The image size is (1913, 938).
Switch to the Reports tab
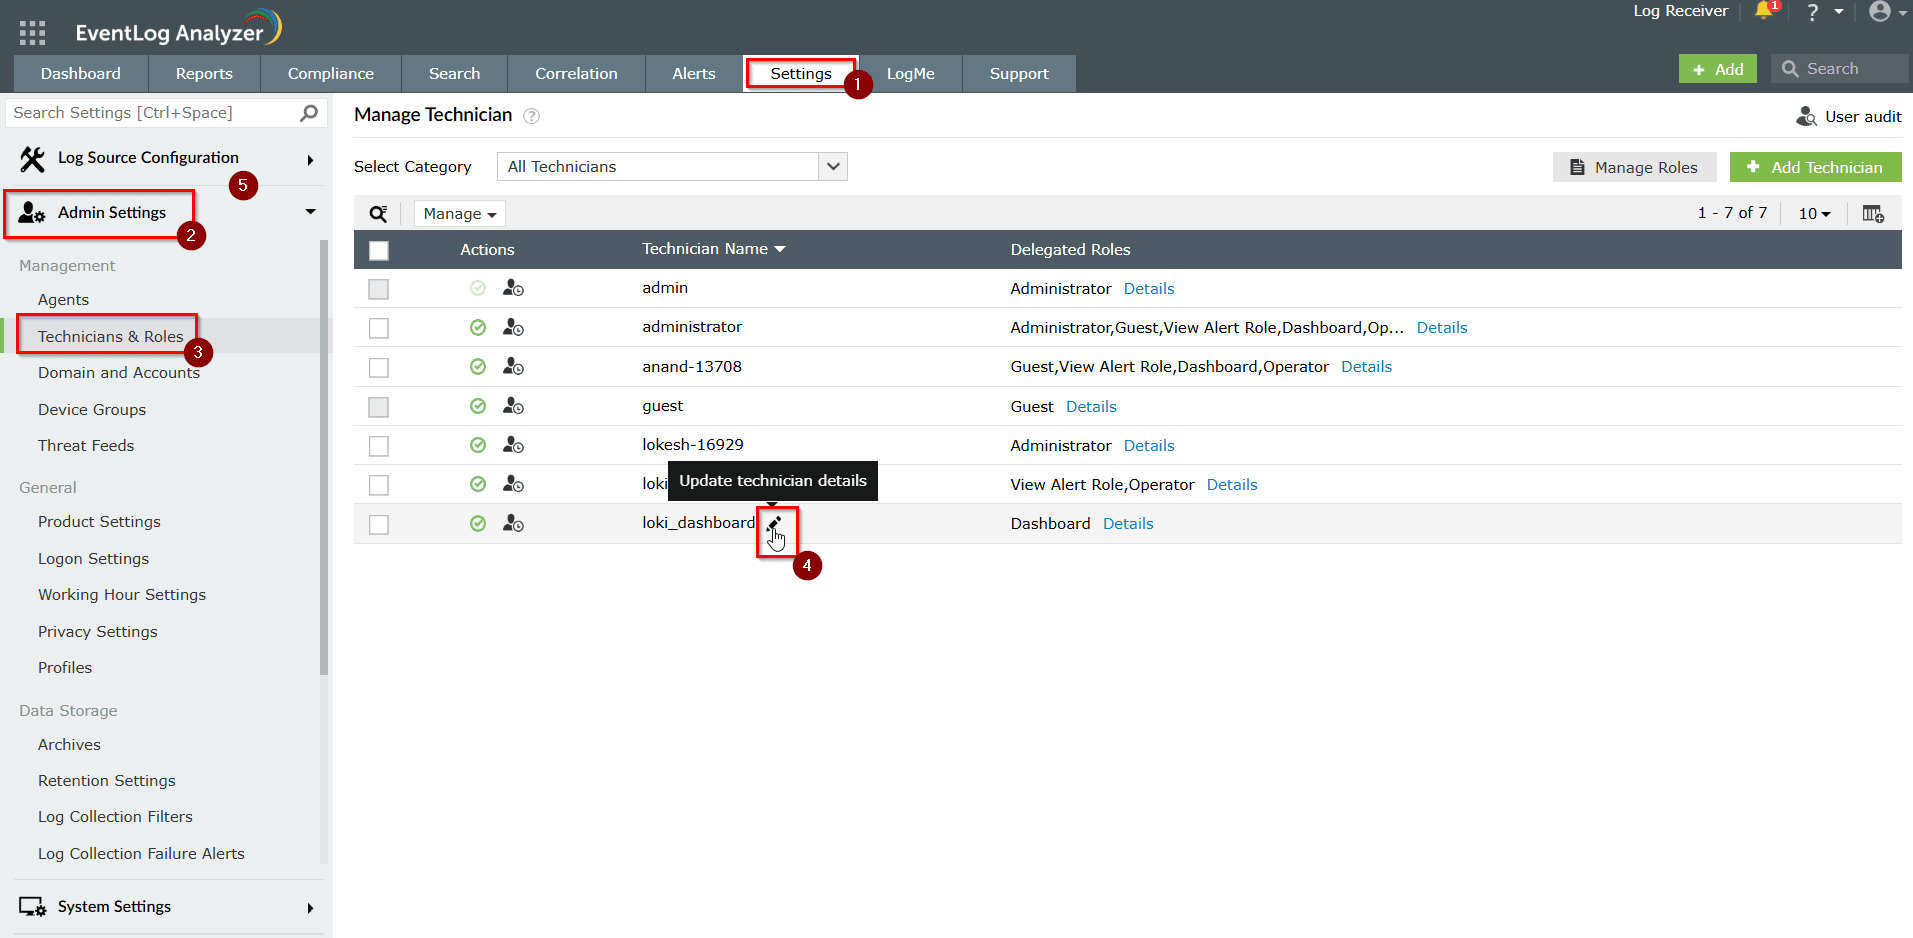click(204, 74)
